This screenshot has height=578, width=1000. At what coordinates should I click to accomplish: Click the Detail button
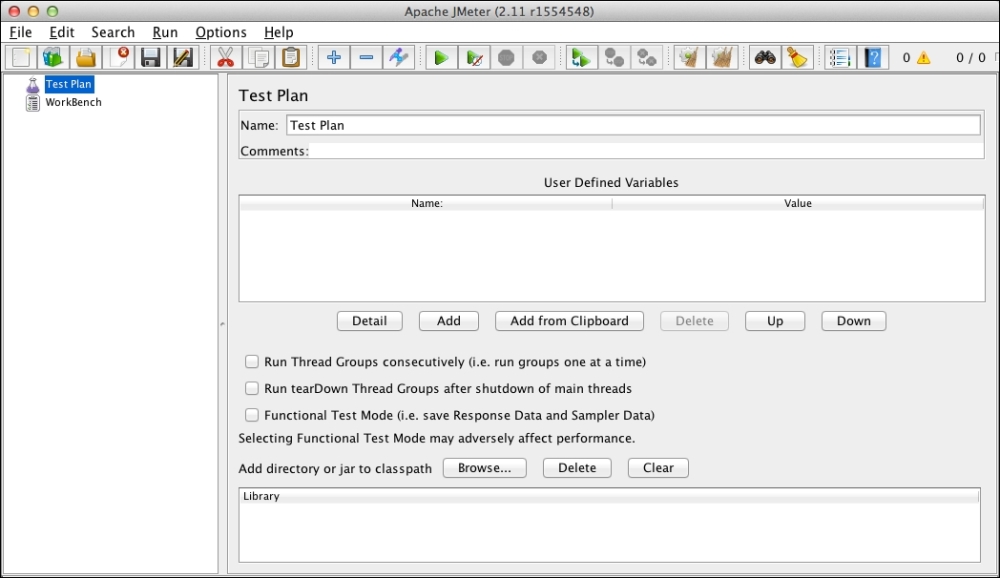(x=370, y=321)
